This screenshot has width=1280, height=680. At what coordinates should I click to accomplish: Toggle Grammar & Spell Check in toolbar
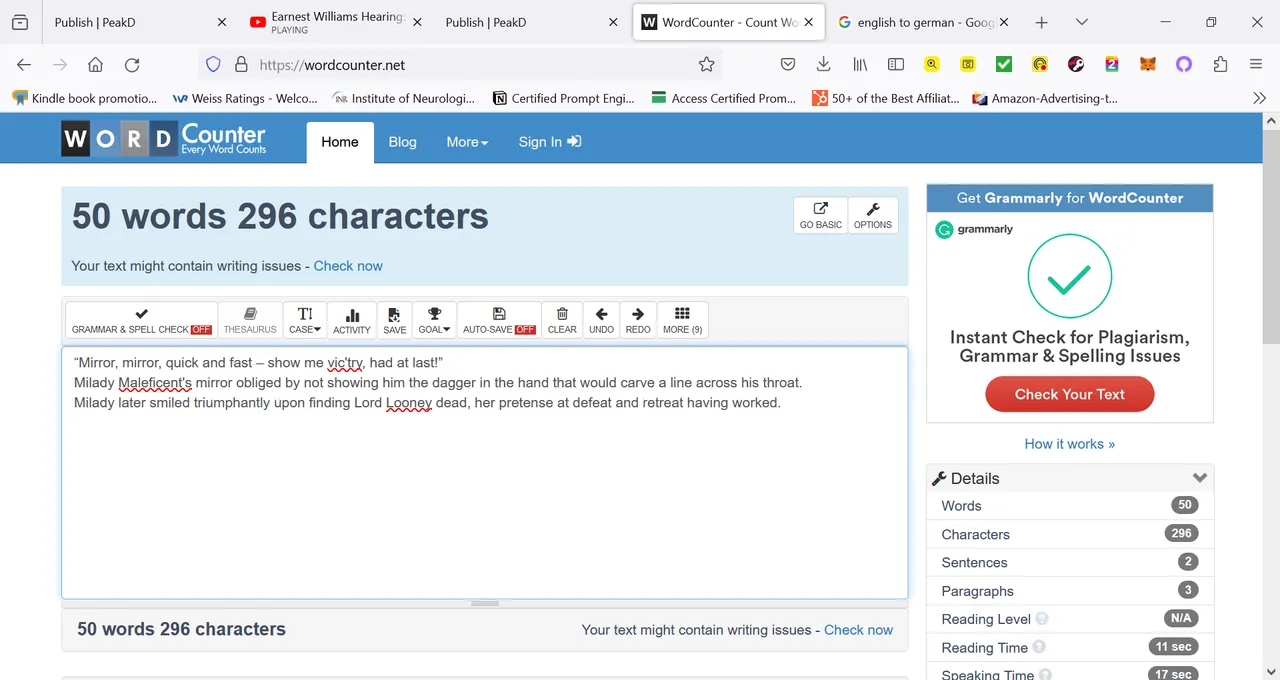142,320
